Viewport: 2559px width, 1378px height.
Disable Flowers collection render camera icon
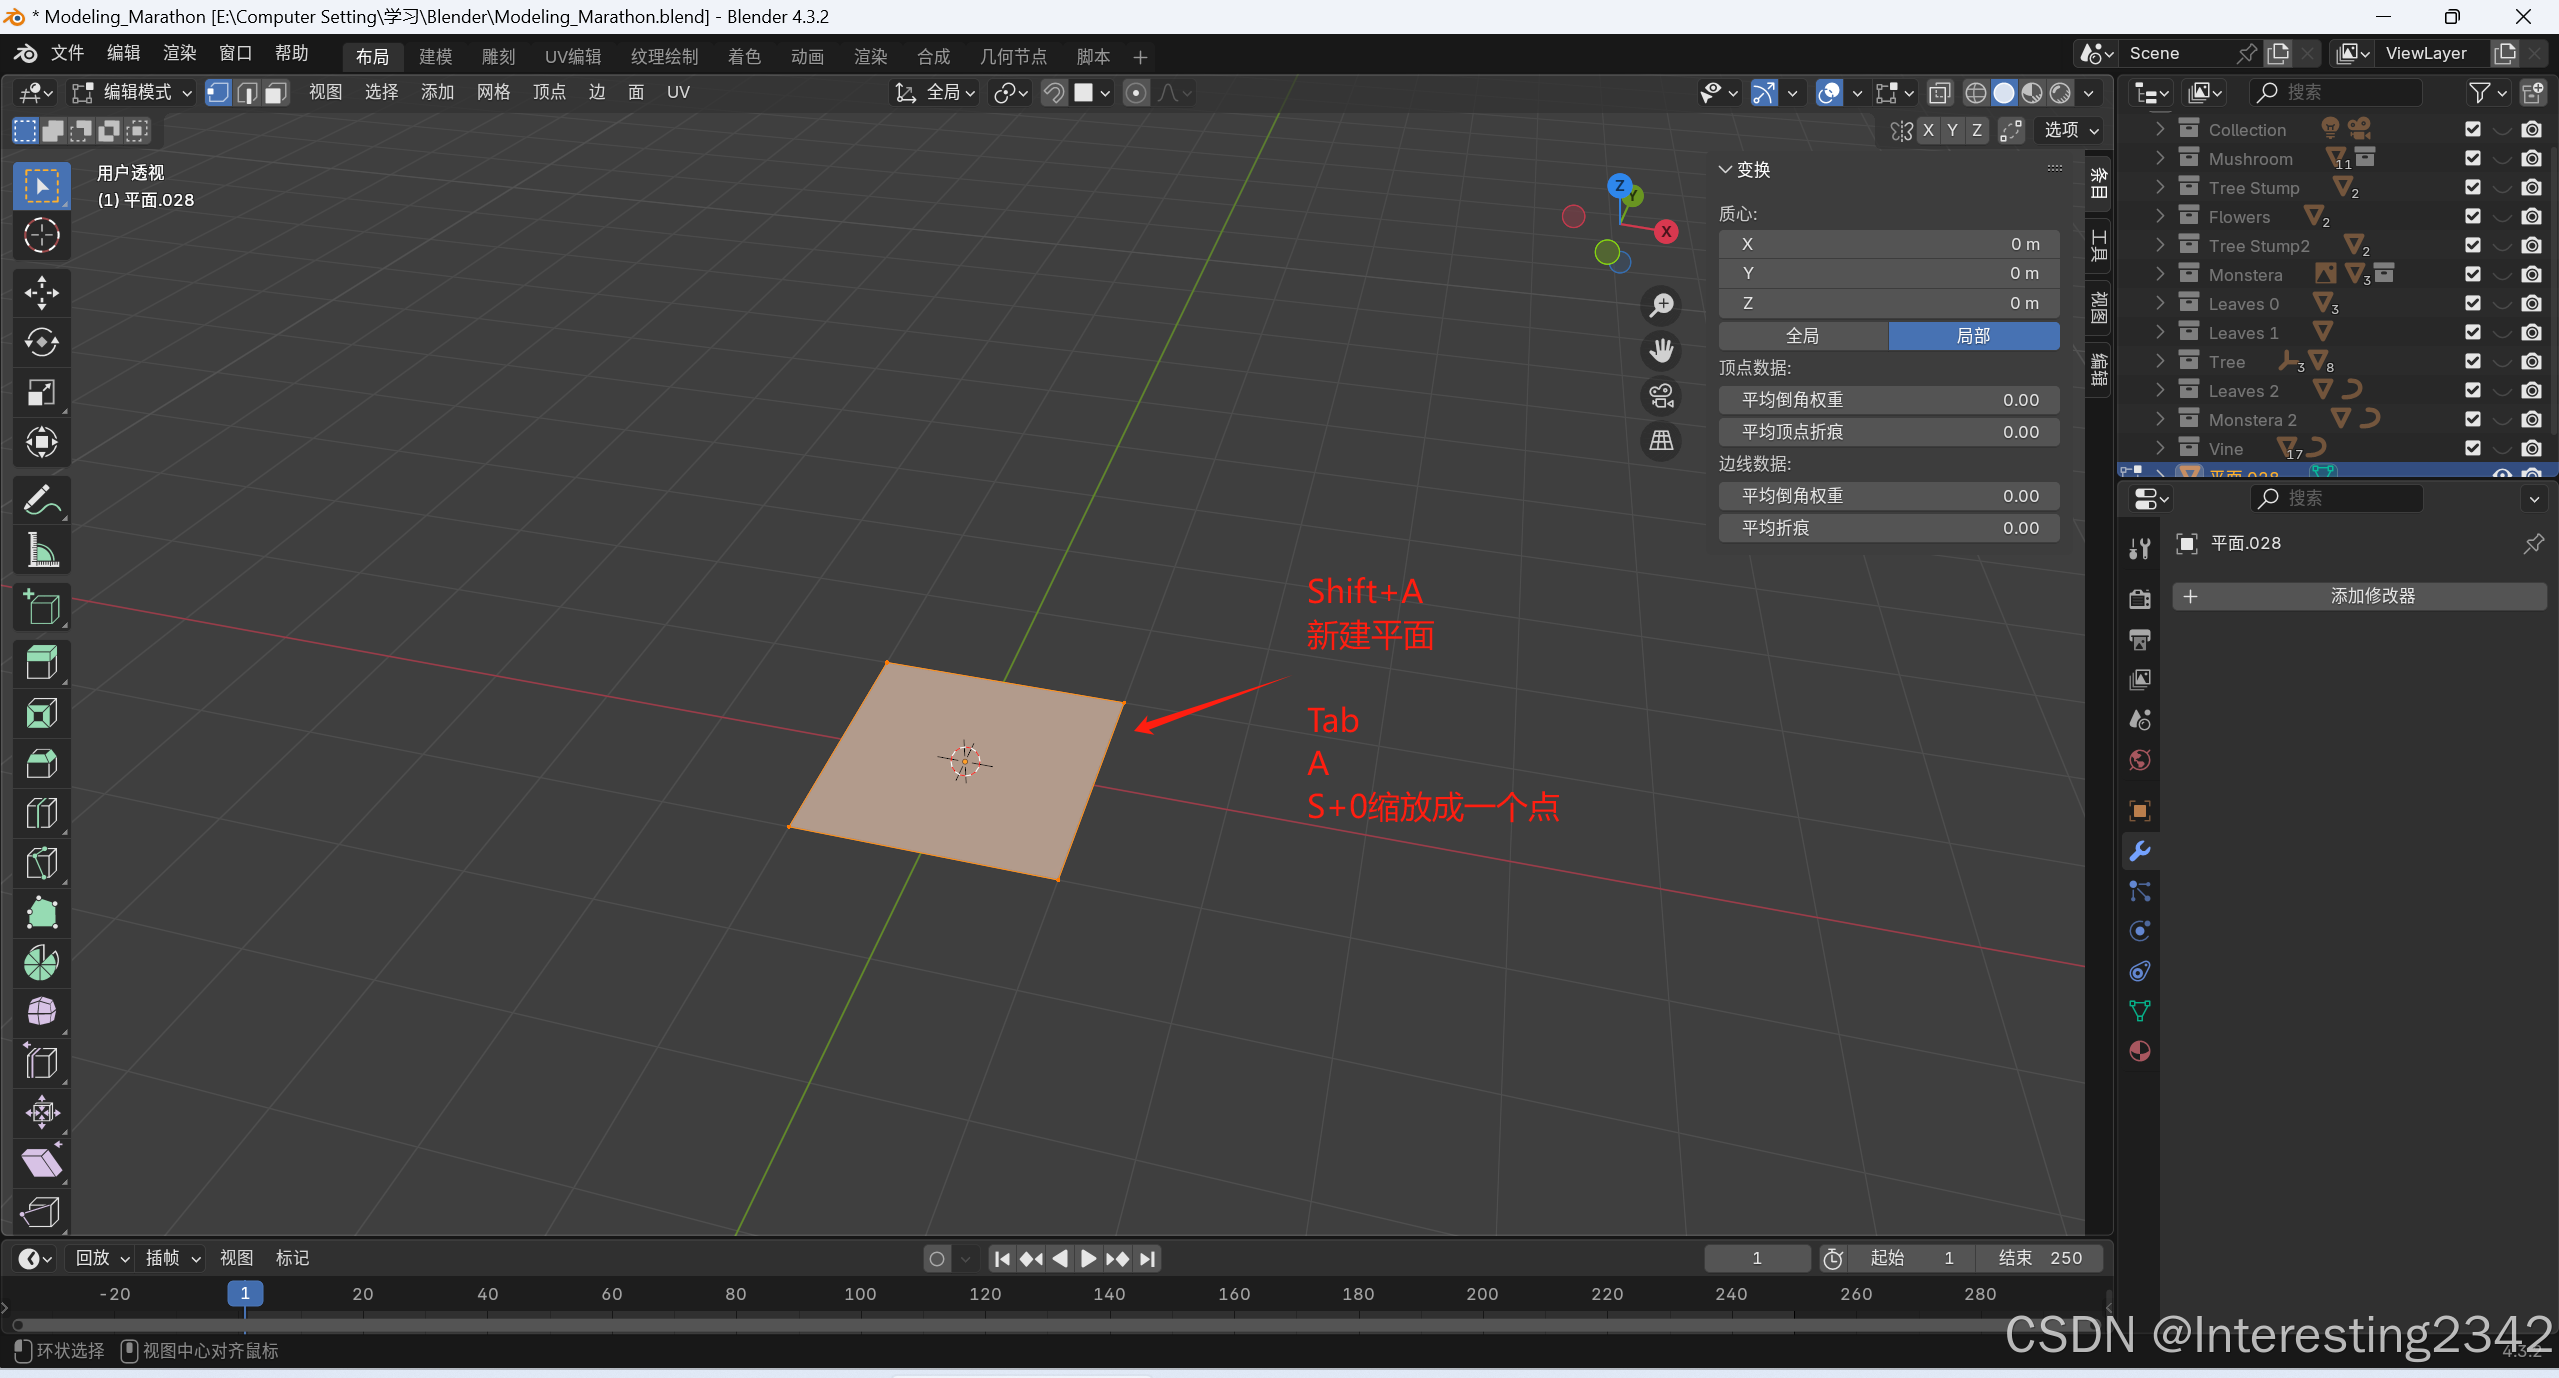click(x=2531, y=216)
